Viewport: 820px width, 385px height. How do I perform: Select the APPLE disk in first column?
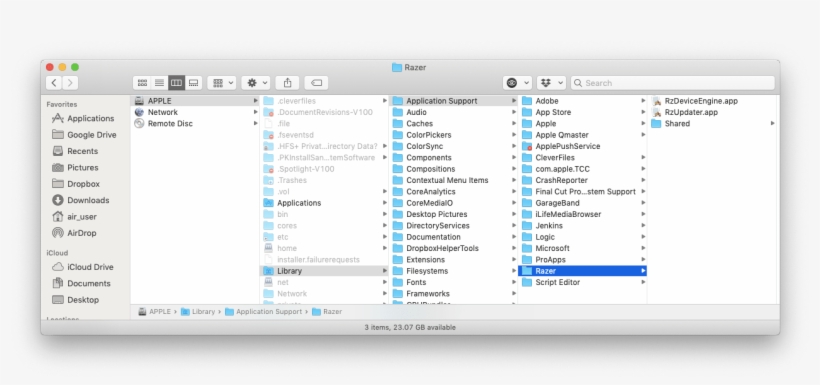195,101
